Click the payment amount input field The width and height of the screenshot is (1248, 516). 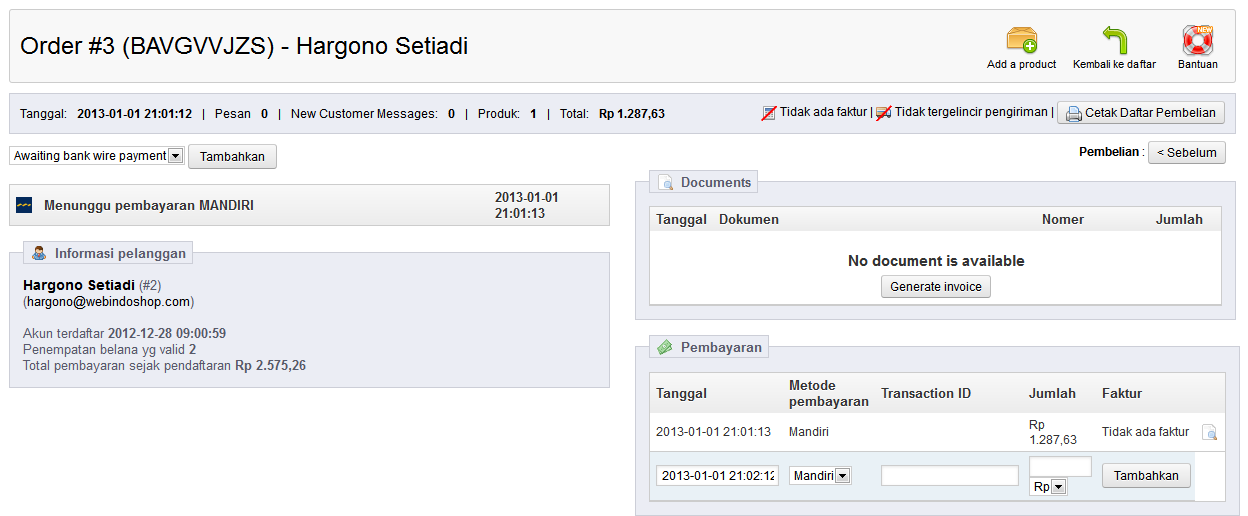[x=1060, y=466]
